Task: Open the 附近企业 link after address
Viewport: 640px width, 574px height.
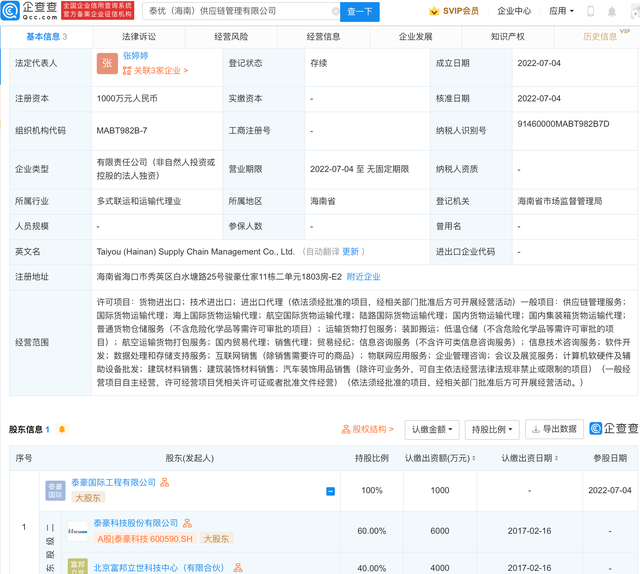Action: (363, 277)
